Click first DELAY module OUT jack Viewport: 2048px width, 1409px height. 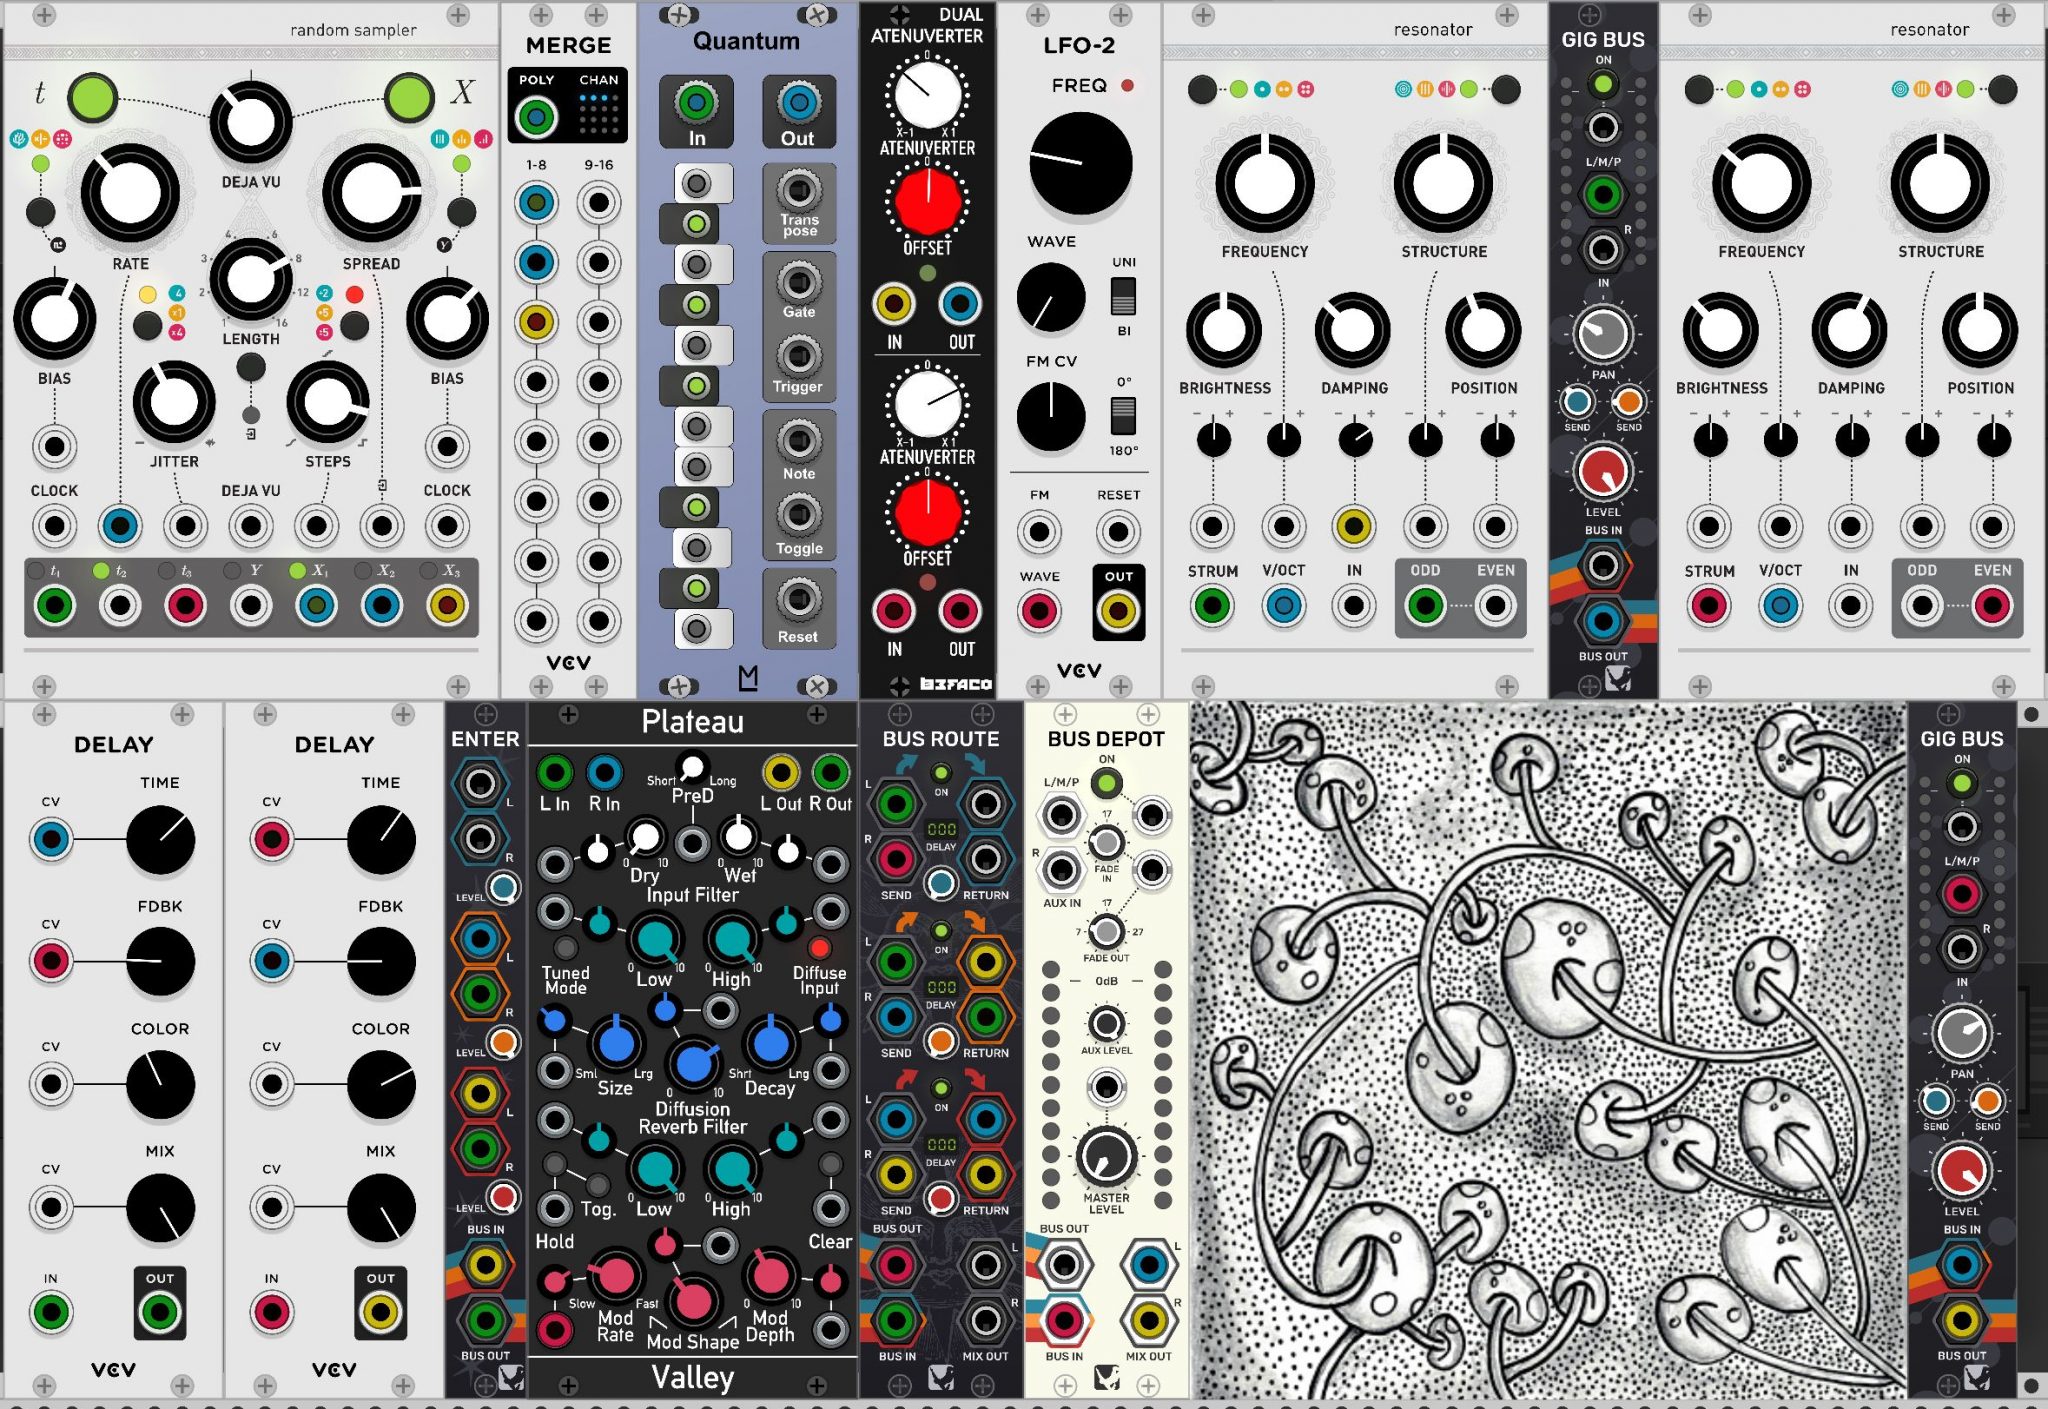pos(160,1313)
